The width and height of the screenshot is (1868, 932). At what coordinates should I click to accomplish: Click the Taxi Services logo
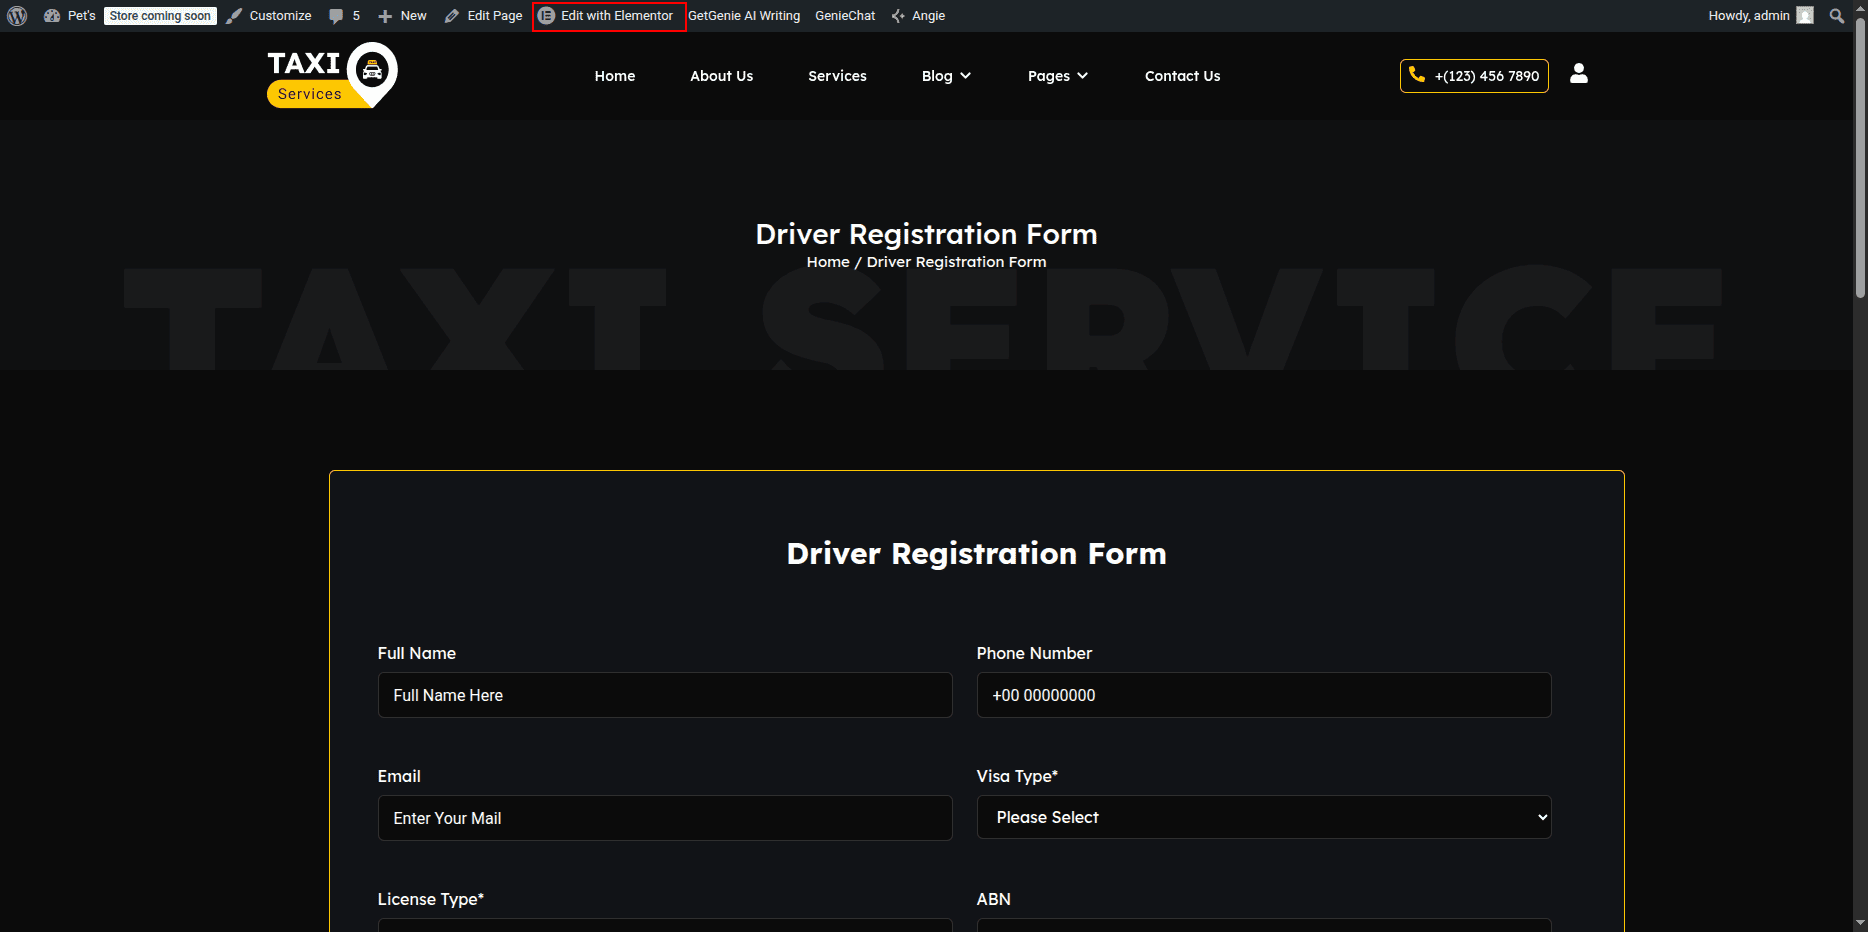332,75
